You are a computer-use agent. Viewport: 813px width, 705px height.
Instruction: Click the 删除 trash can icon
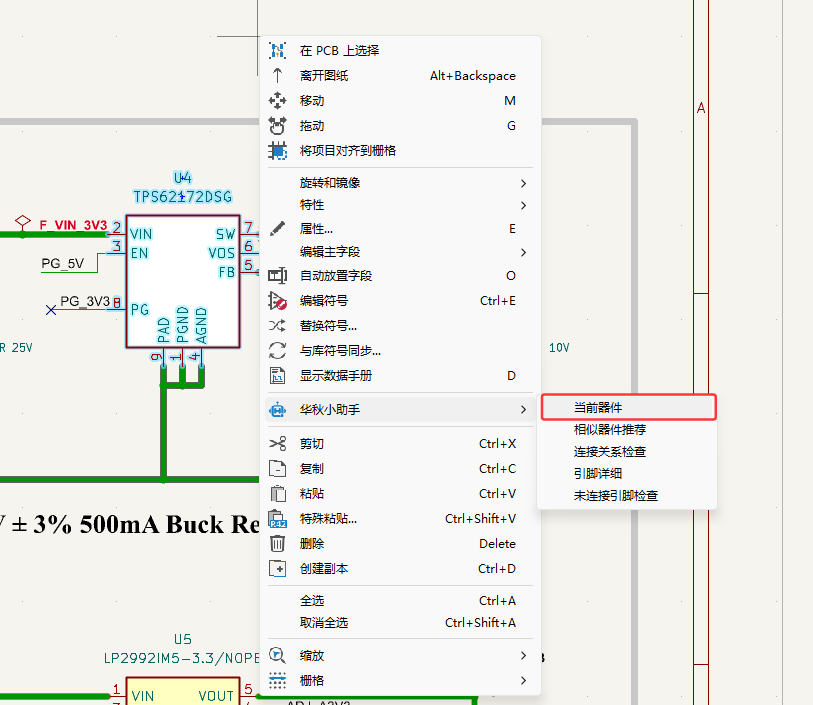(278, 544)
